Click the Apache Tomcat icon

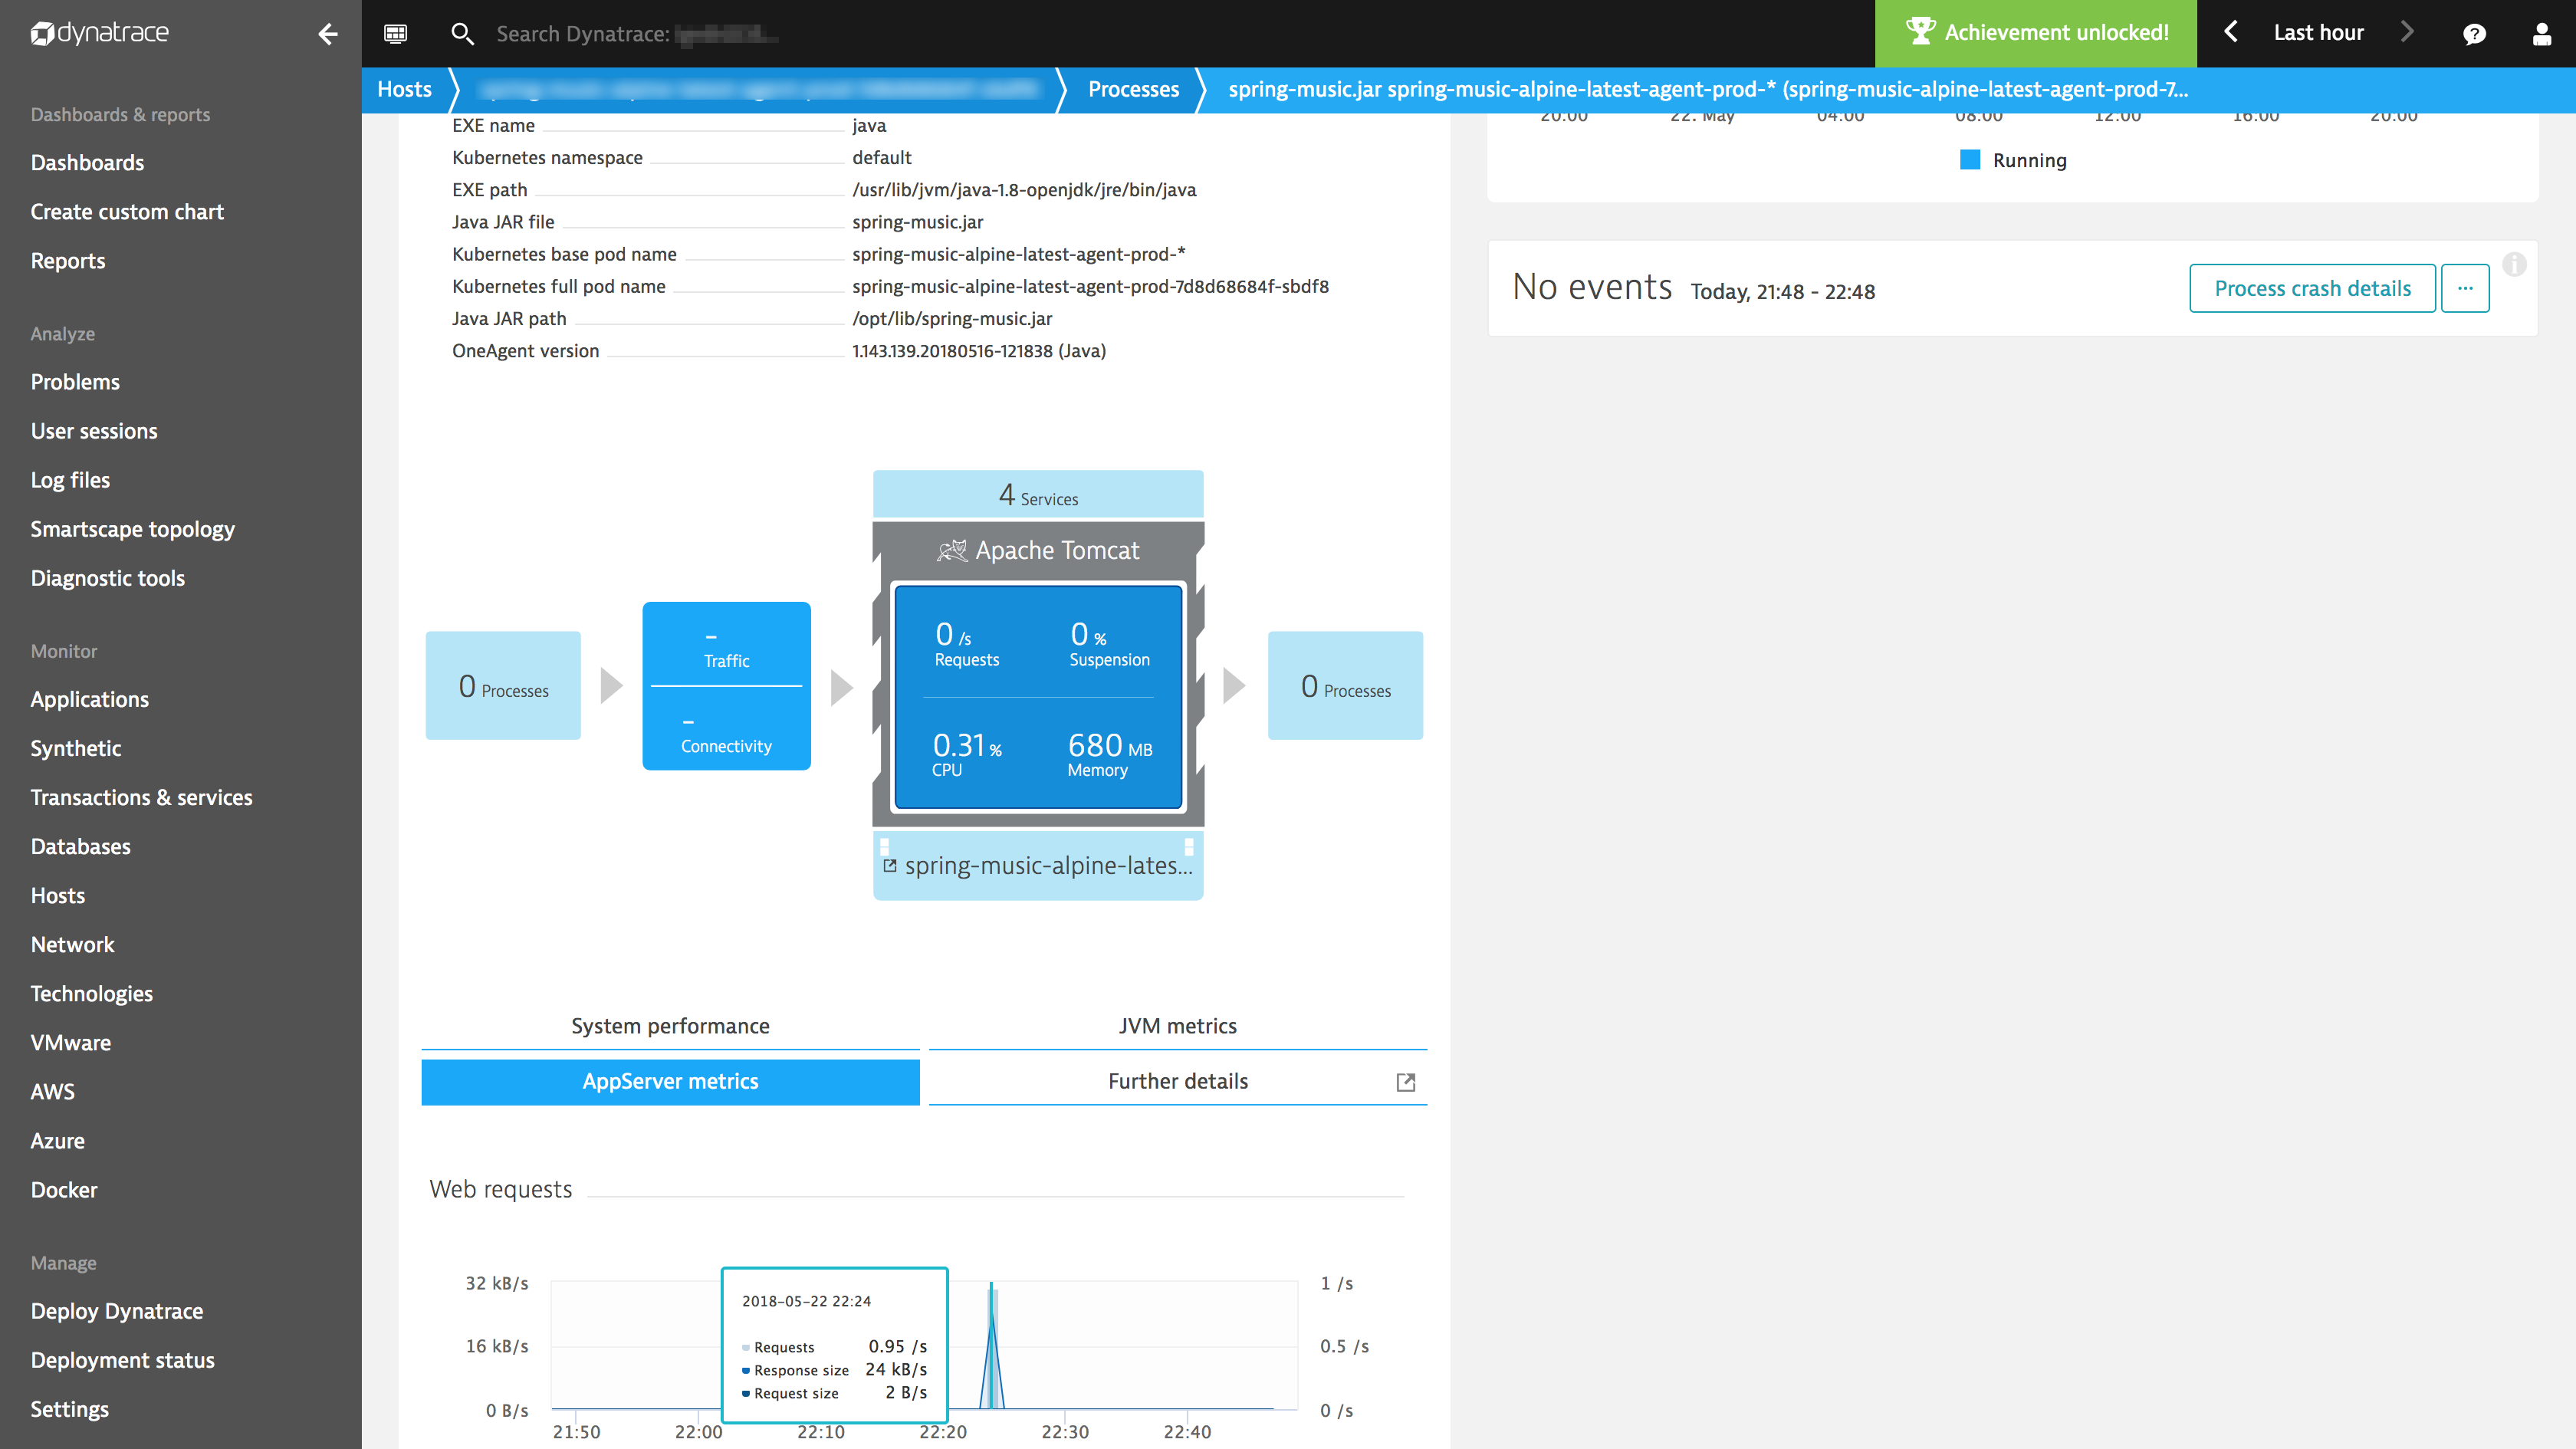click(x=951, y=550)
